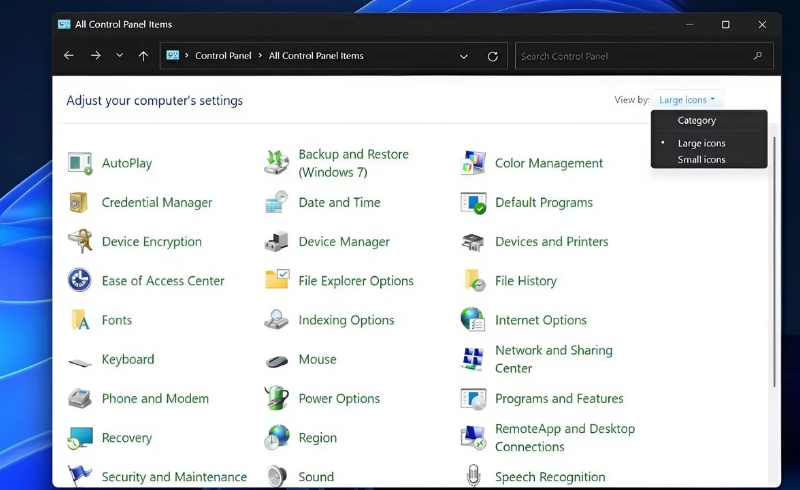The width and height of the screenshot is (800, 490).
Task: Choose Category from the View by menu
Action: (x=697, y=120)
